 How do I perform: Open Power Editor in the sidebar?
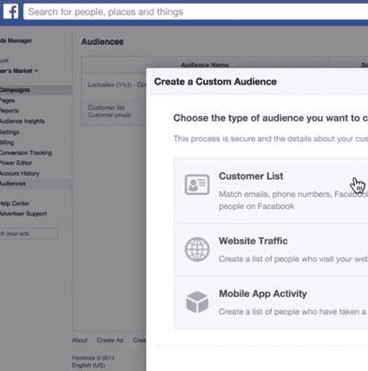16,163
